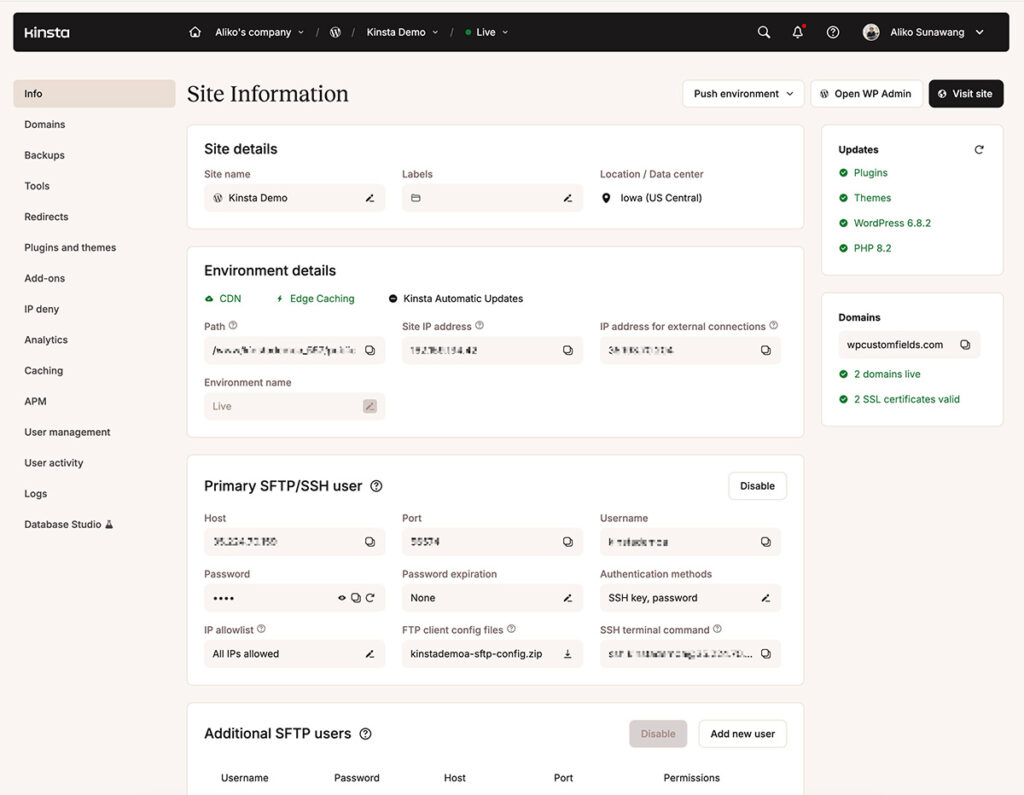Copy wpcustomfields.com domain
1024x795 pixels.
[x=965, y=344]
